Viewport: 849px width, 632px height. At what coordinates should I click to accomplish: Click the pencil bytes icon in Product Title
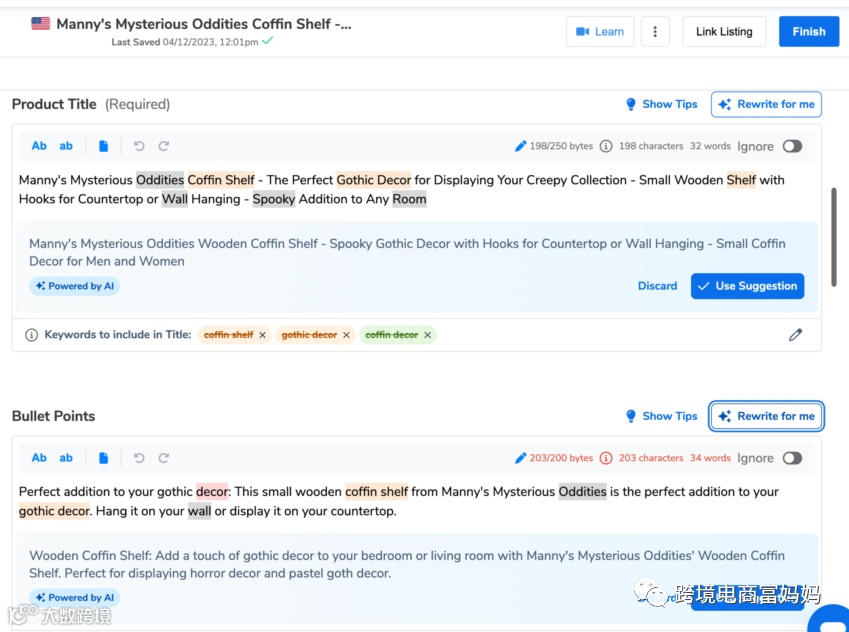(x=520, y=146)
